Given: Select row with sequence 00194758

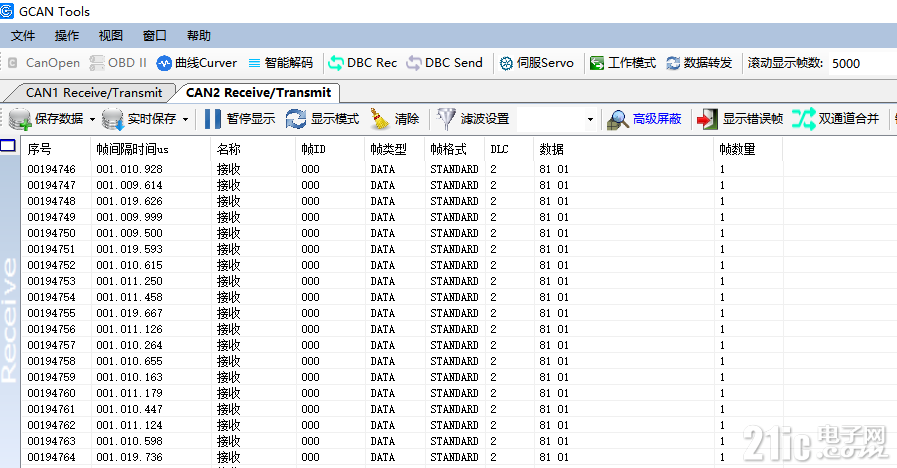Looking at the screenshot, I should click(402, 362).
